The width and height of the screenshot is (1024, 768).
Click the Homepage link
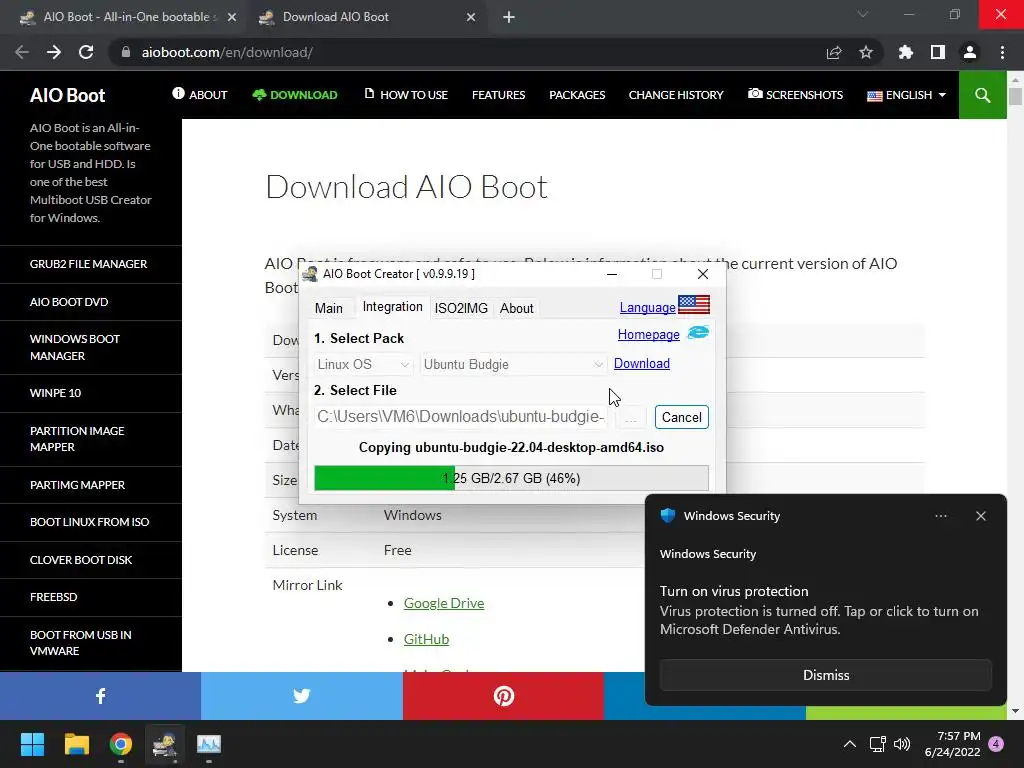[648, 334]
